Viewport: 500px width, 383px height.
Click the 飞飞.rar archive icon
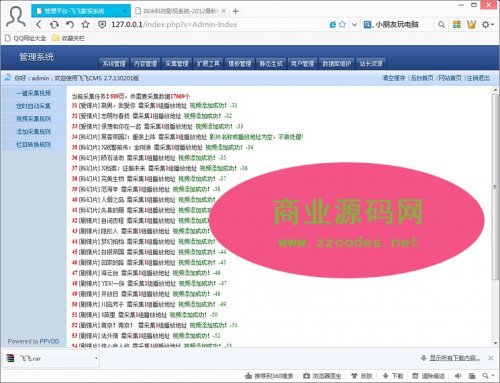point(11,358)
